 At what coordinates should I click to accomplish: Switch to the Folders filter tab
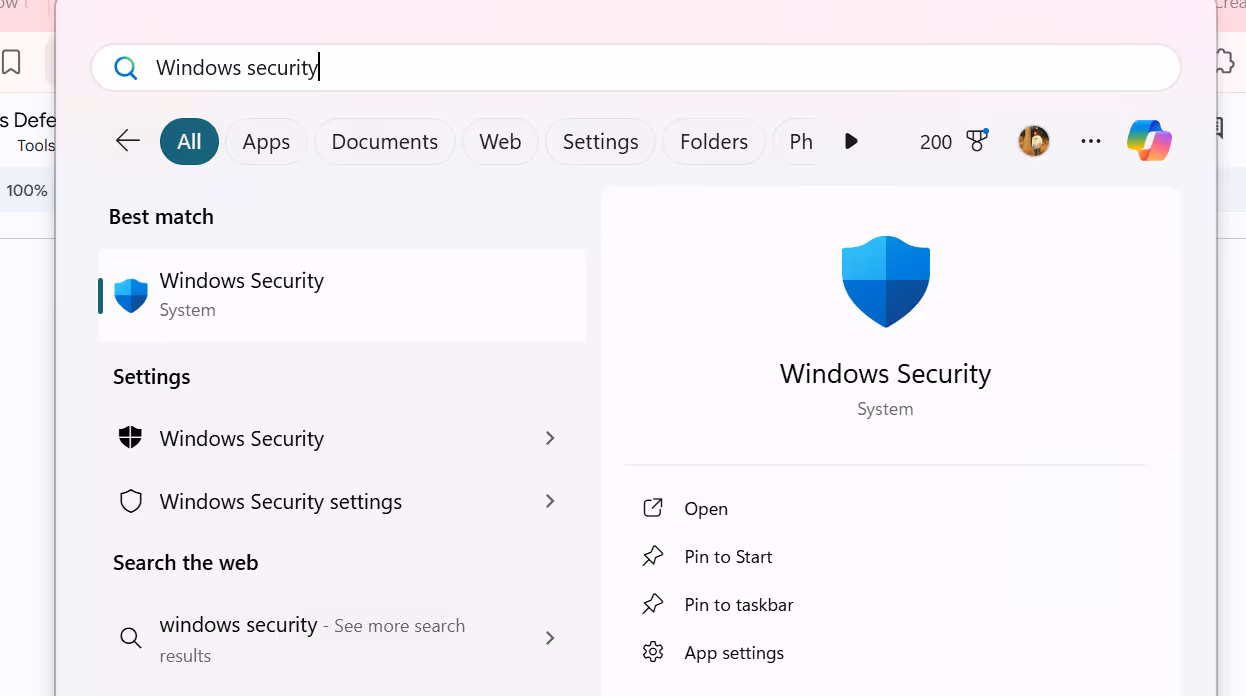click(x=714, y=141)
